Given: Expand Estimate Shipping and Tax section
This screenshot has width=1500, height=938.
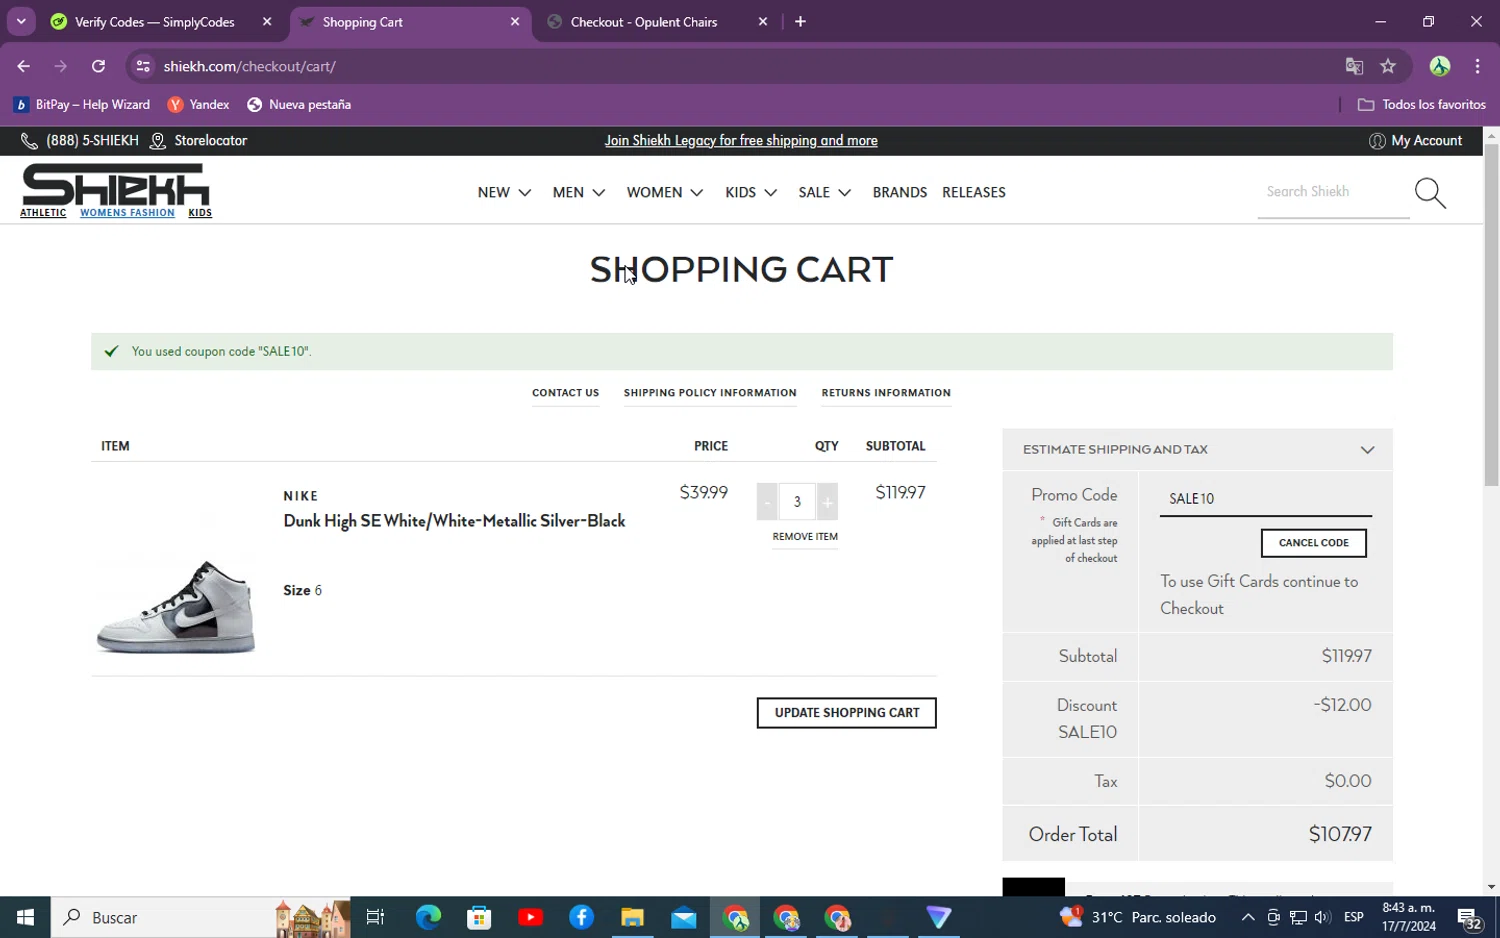Looking at the screenshot, I should [1197, 449].
